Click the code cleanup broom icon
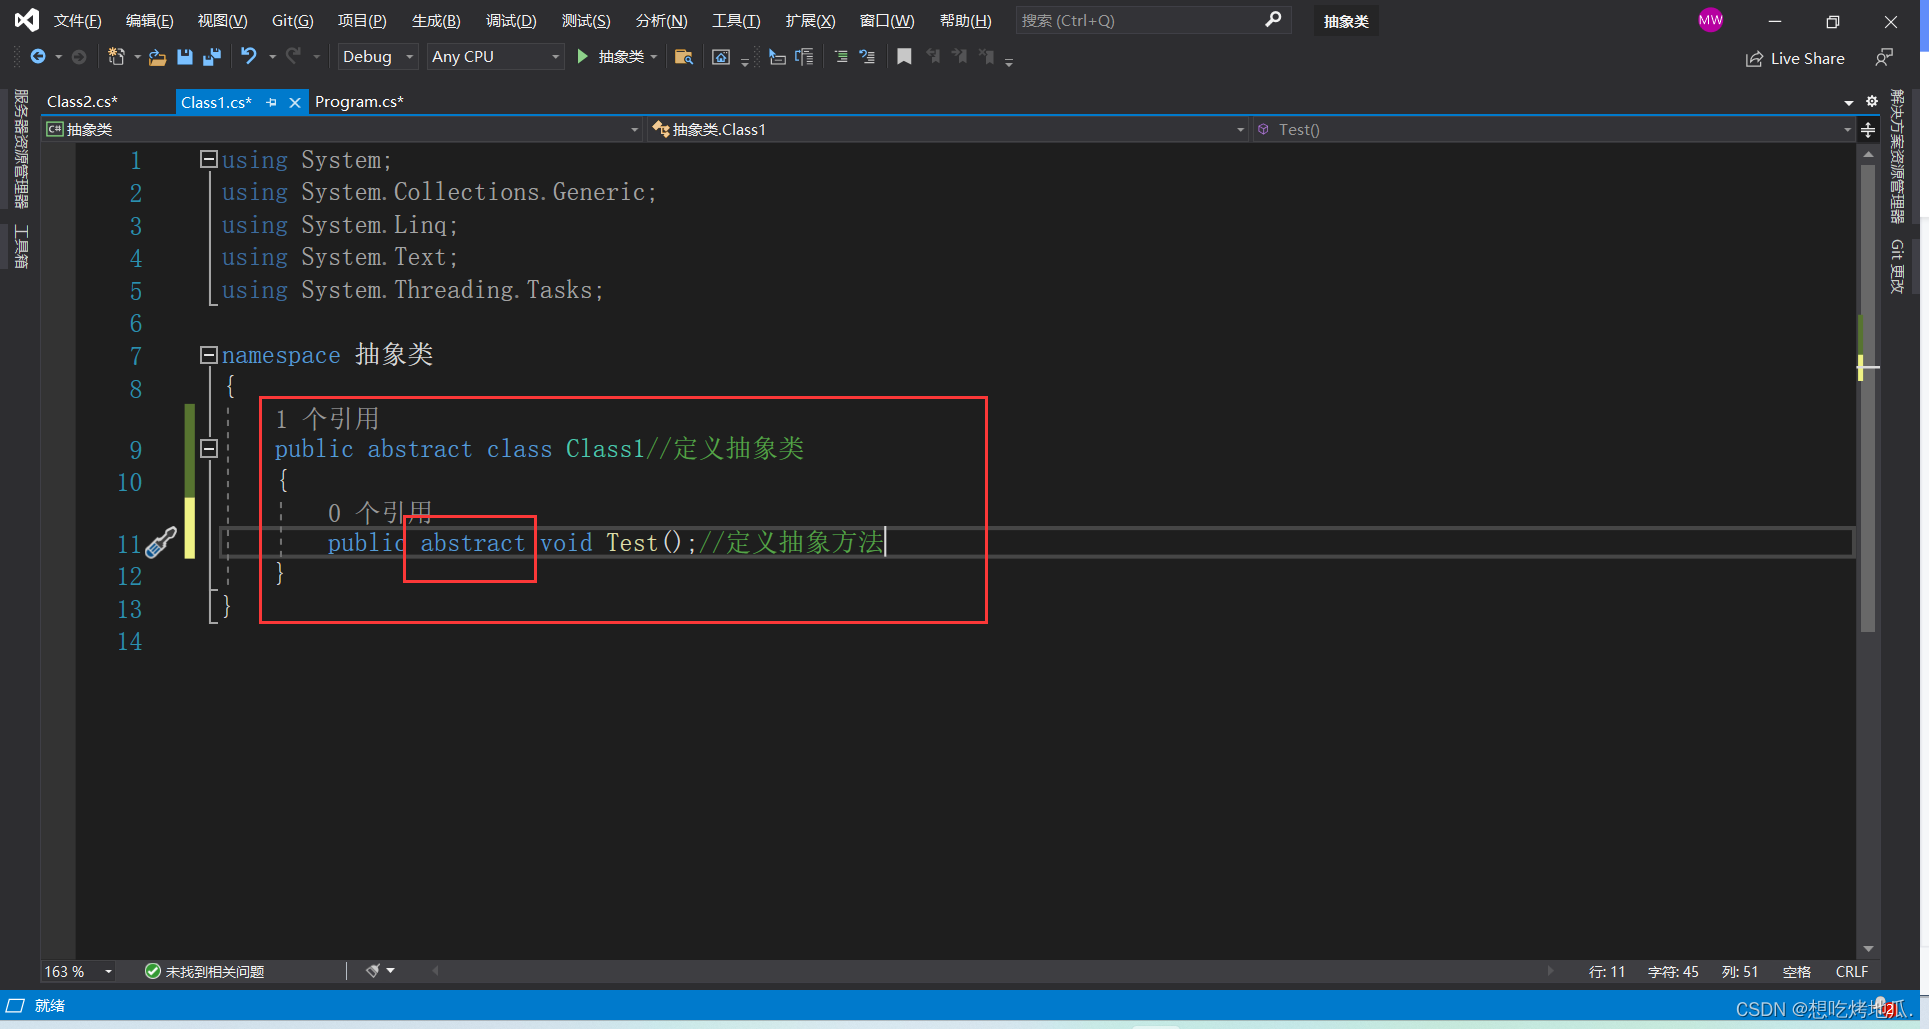1929x1029 pixels. tap(373, 971)
